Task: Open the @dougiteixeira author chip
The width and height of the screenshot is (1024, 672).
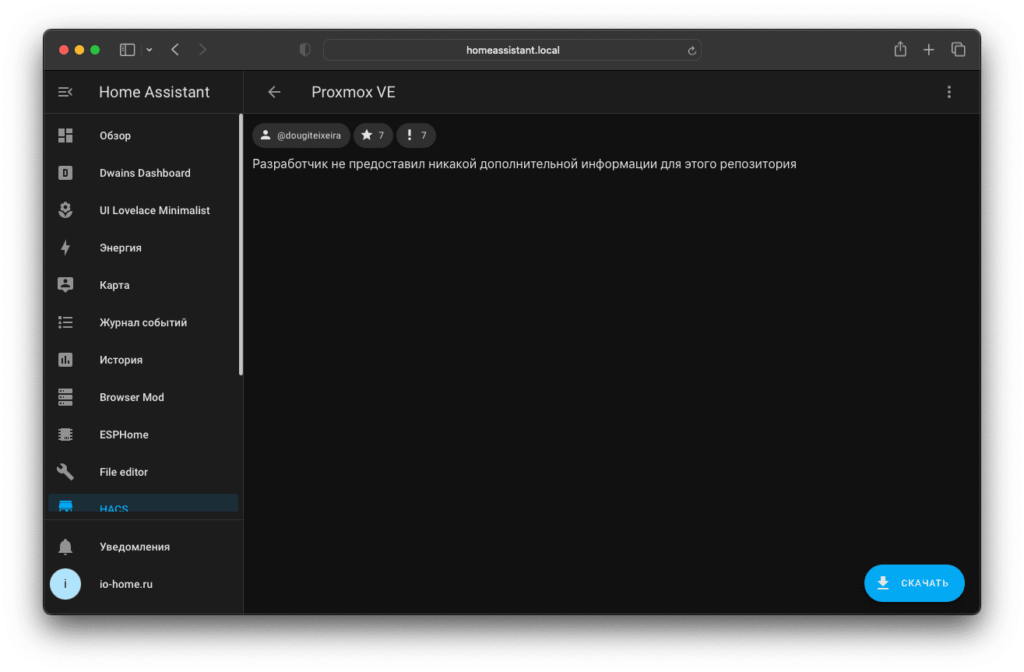Action: click(301, 135)
